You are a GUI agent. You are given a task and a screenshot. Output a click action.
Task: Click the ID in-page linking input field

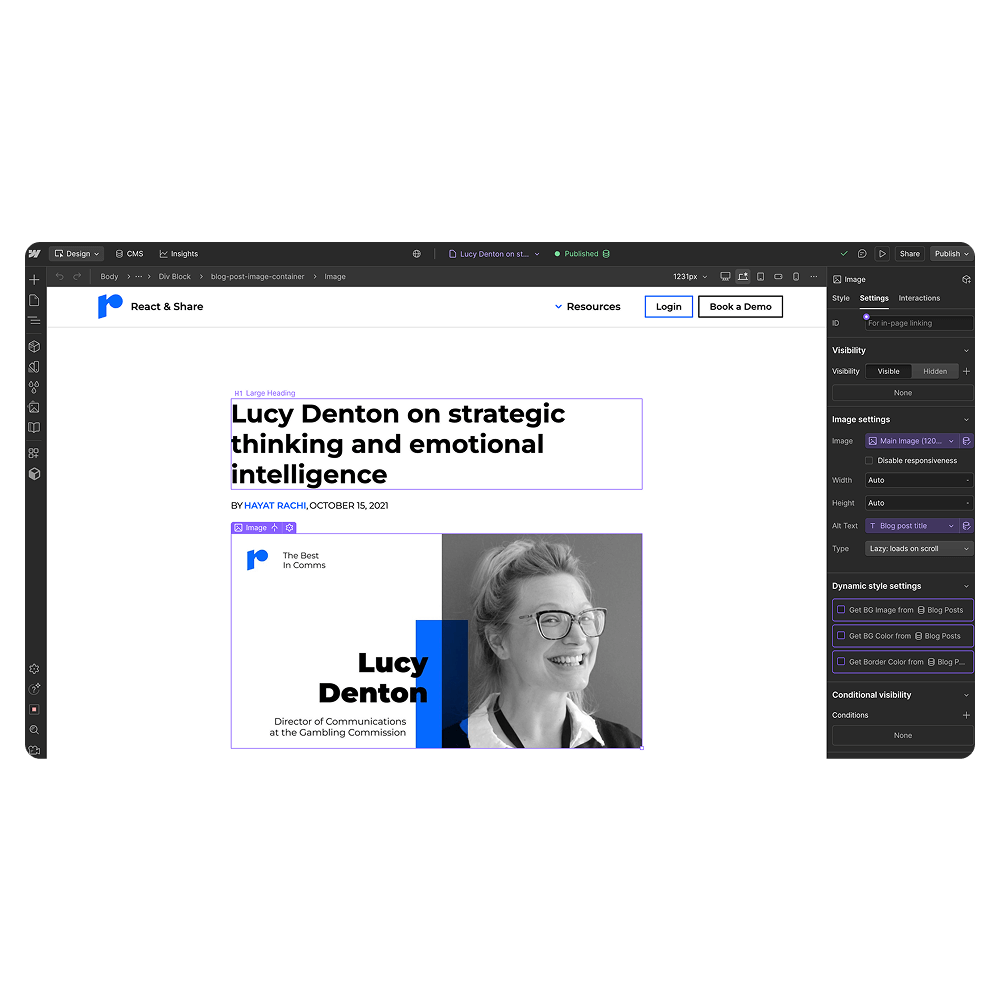(x=918, y=322)
